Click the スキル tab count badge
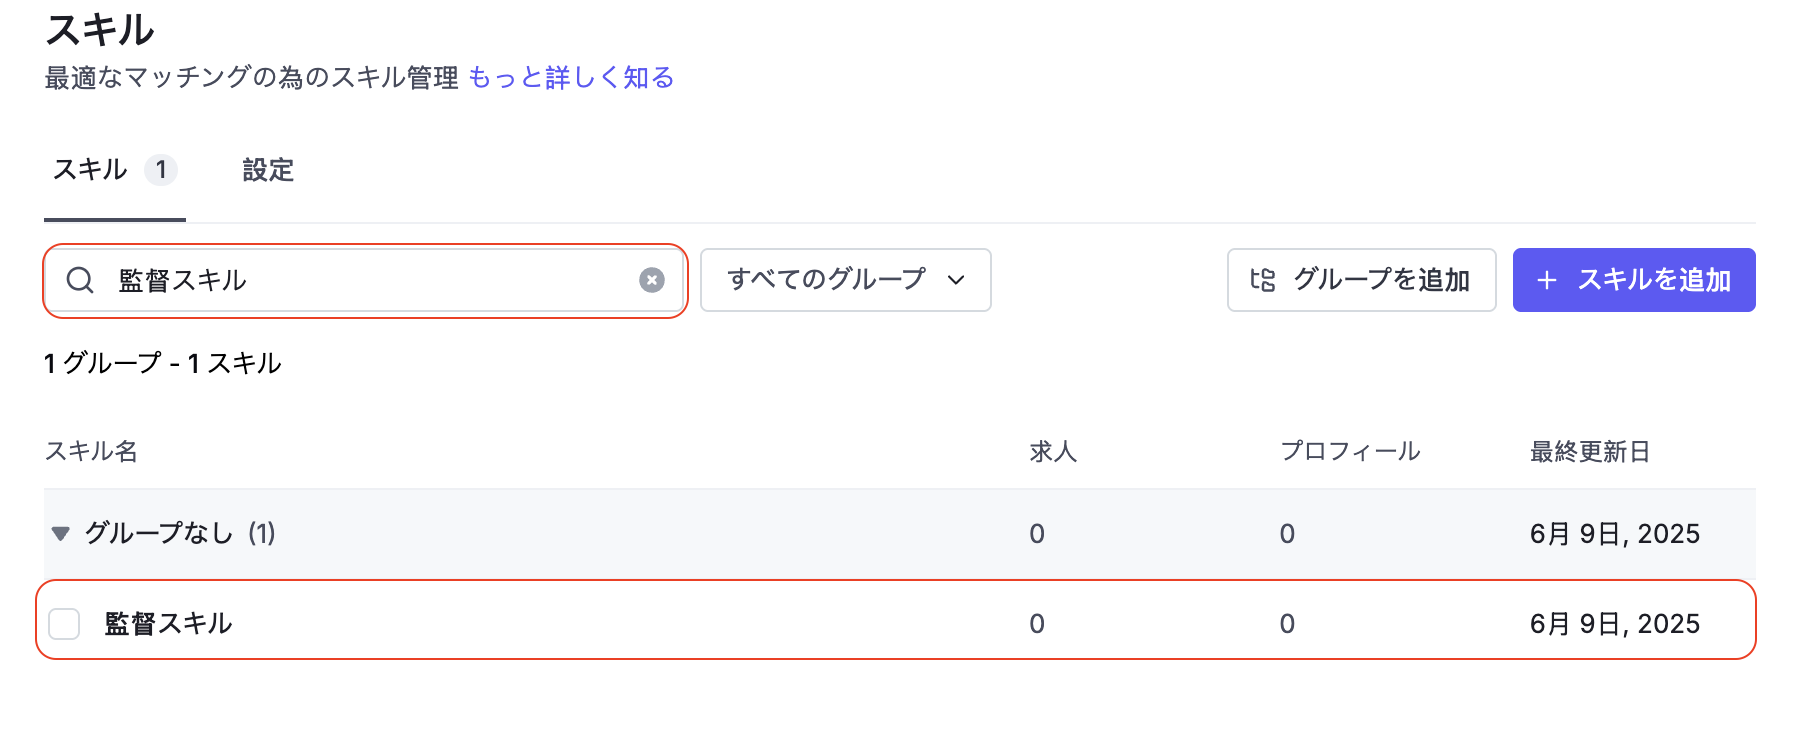 tap(161, 170)
